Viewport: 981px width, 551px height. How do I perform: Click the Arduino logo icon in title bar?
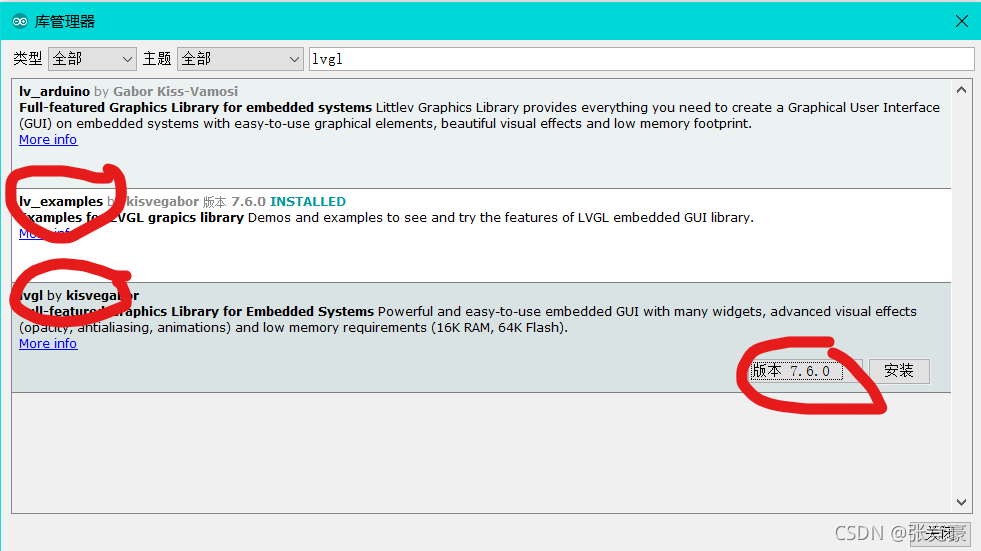click(20, 21)
